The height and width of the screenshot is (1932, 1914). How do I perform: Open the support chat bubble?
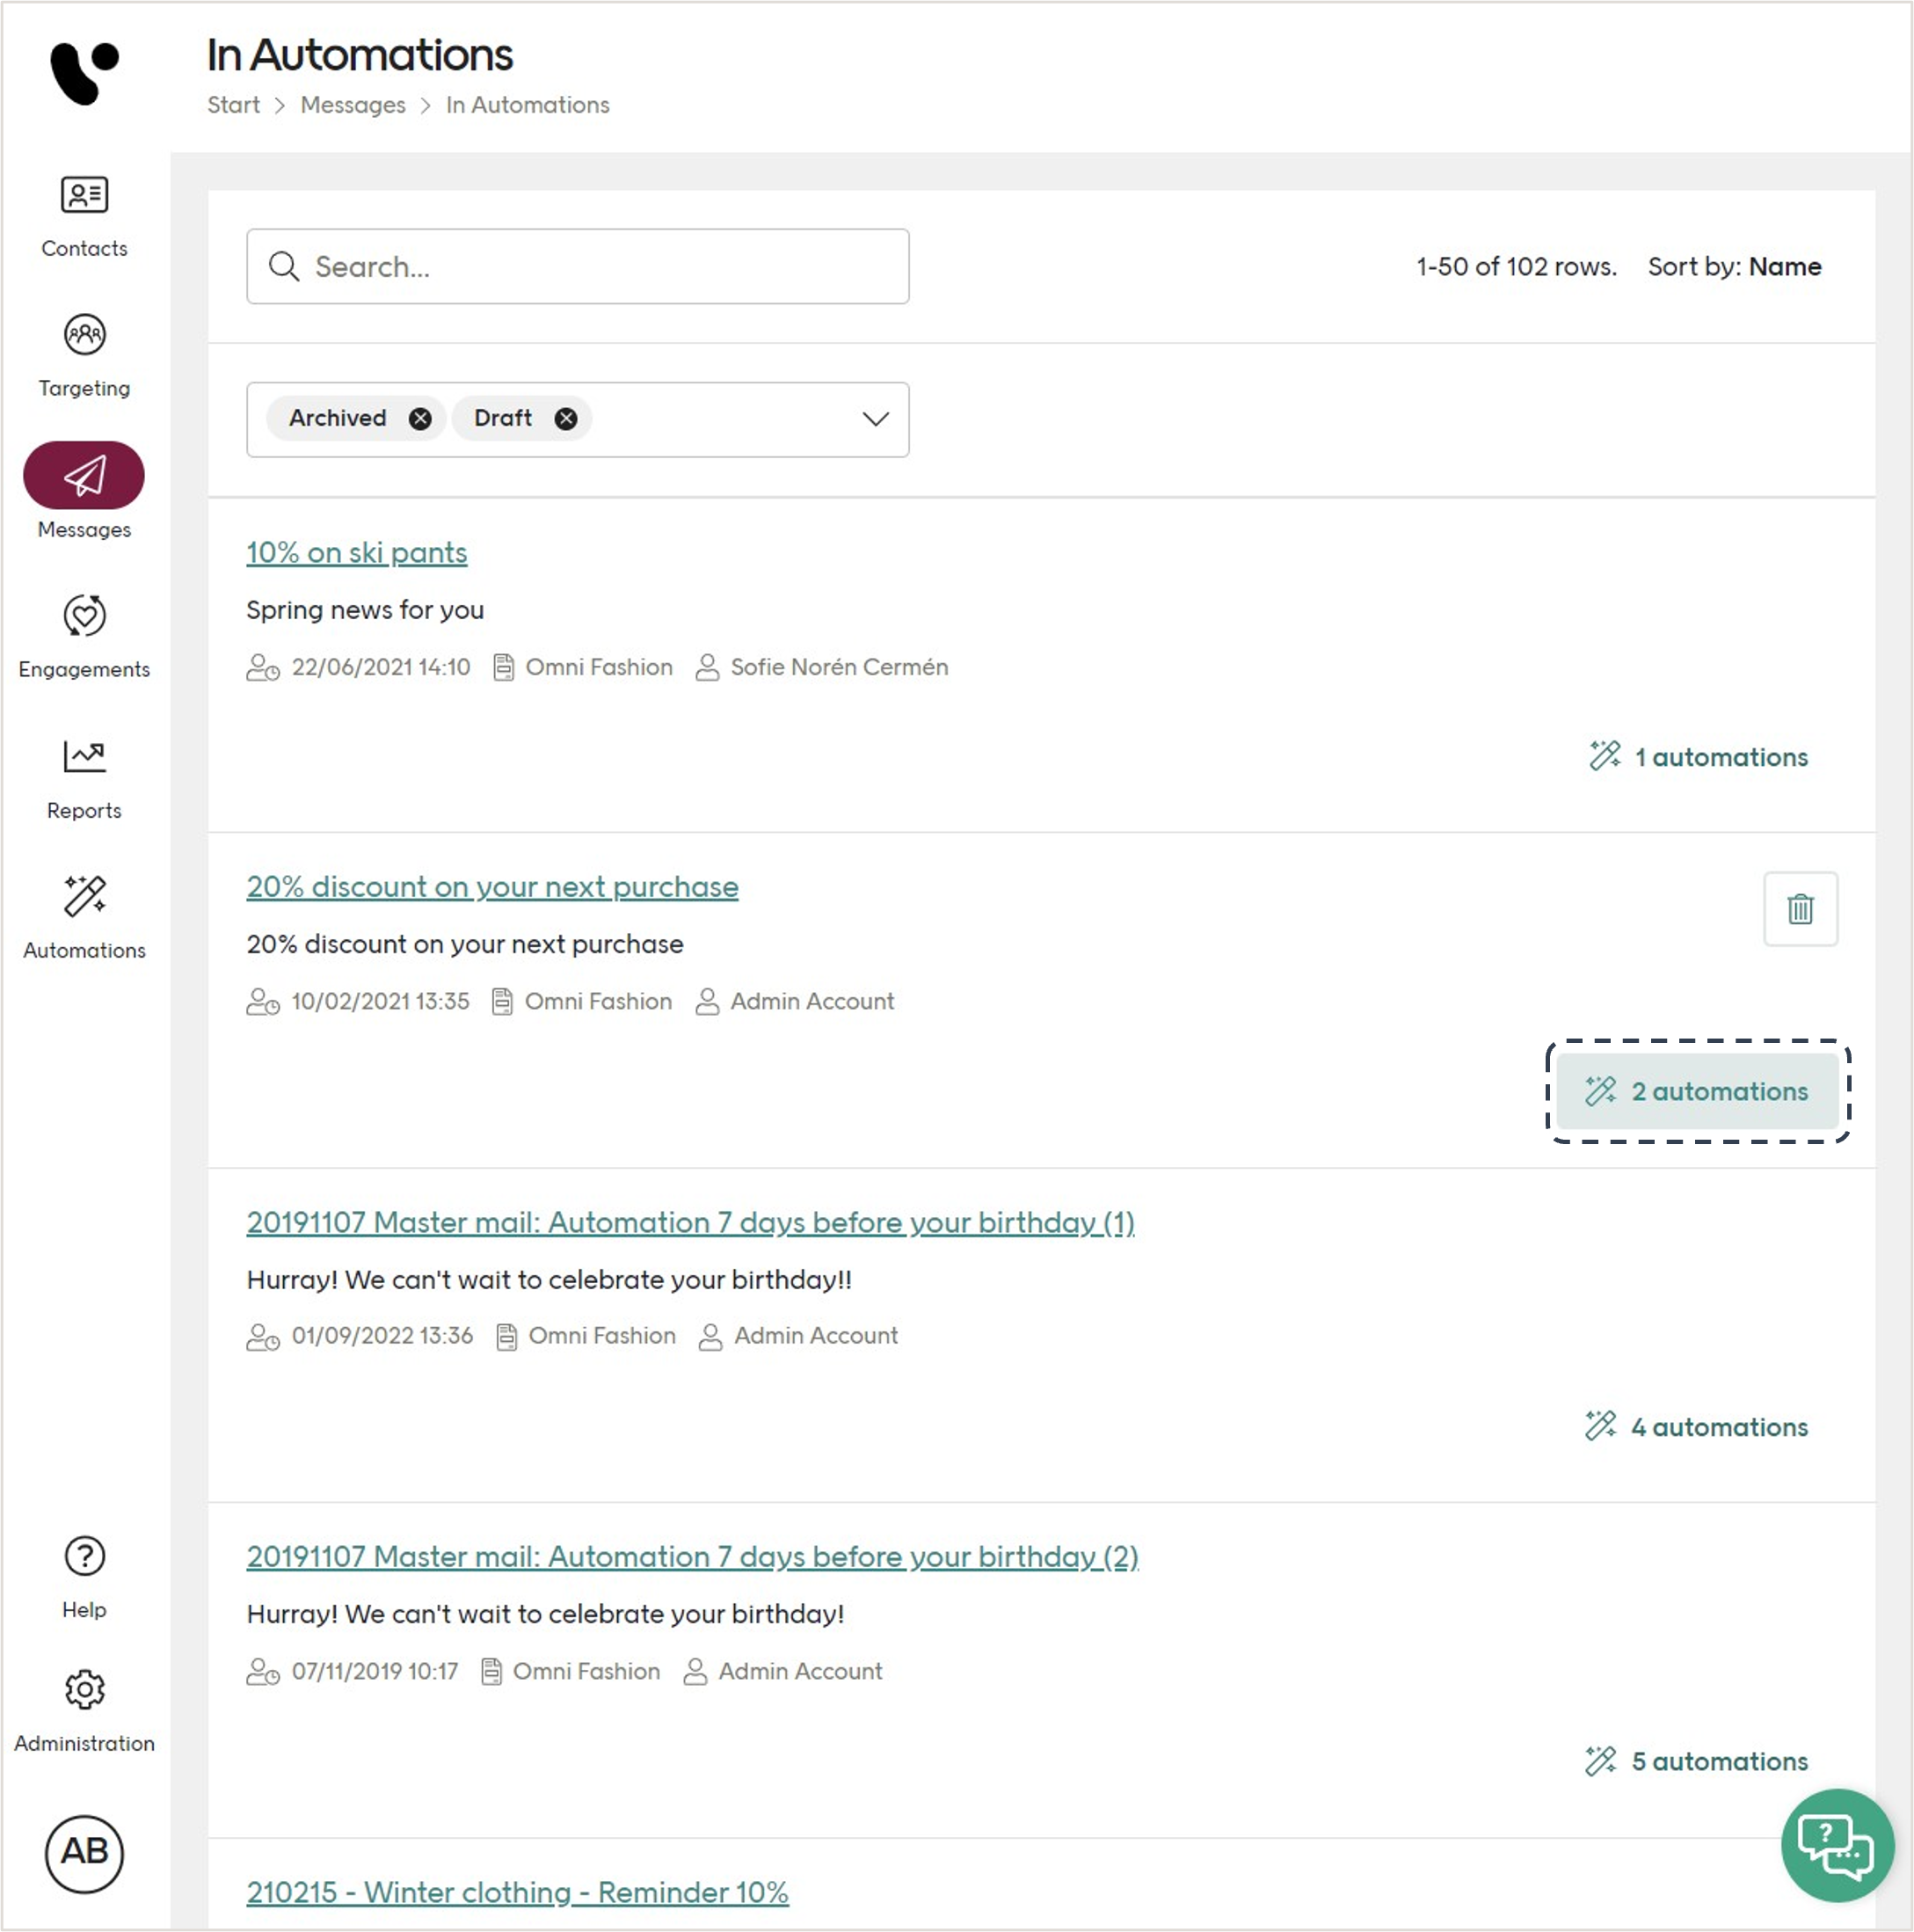pyautogui.click(x=1838, y=1845)
